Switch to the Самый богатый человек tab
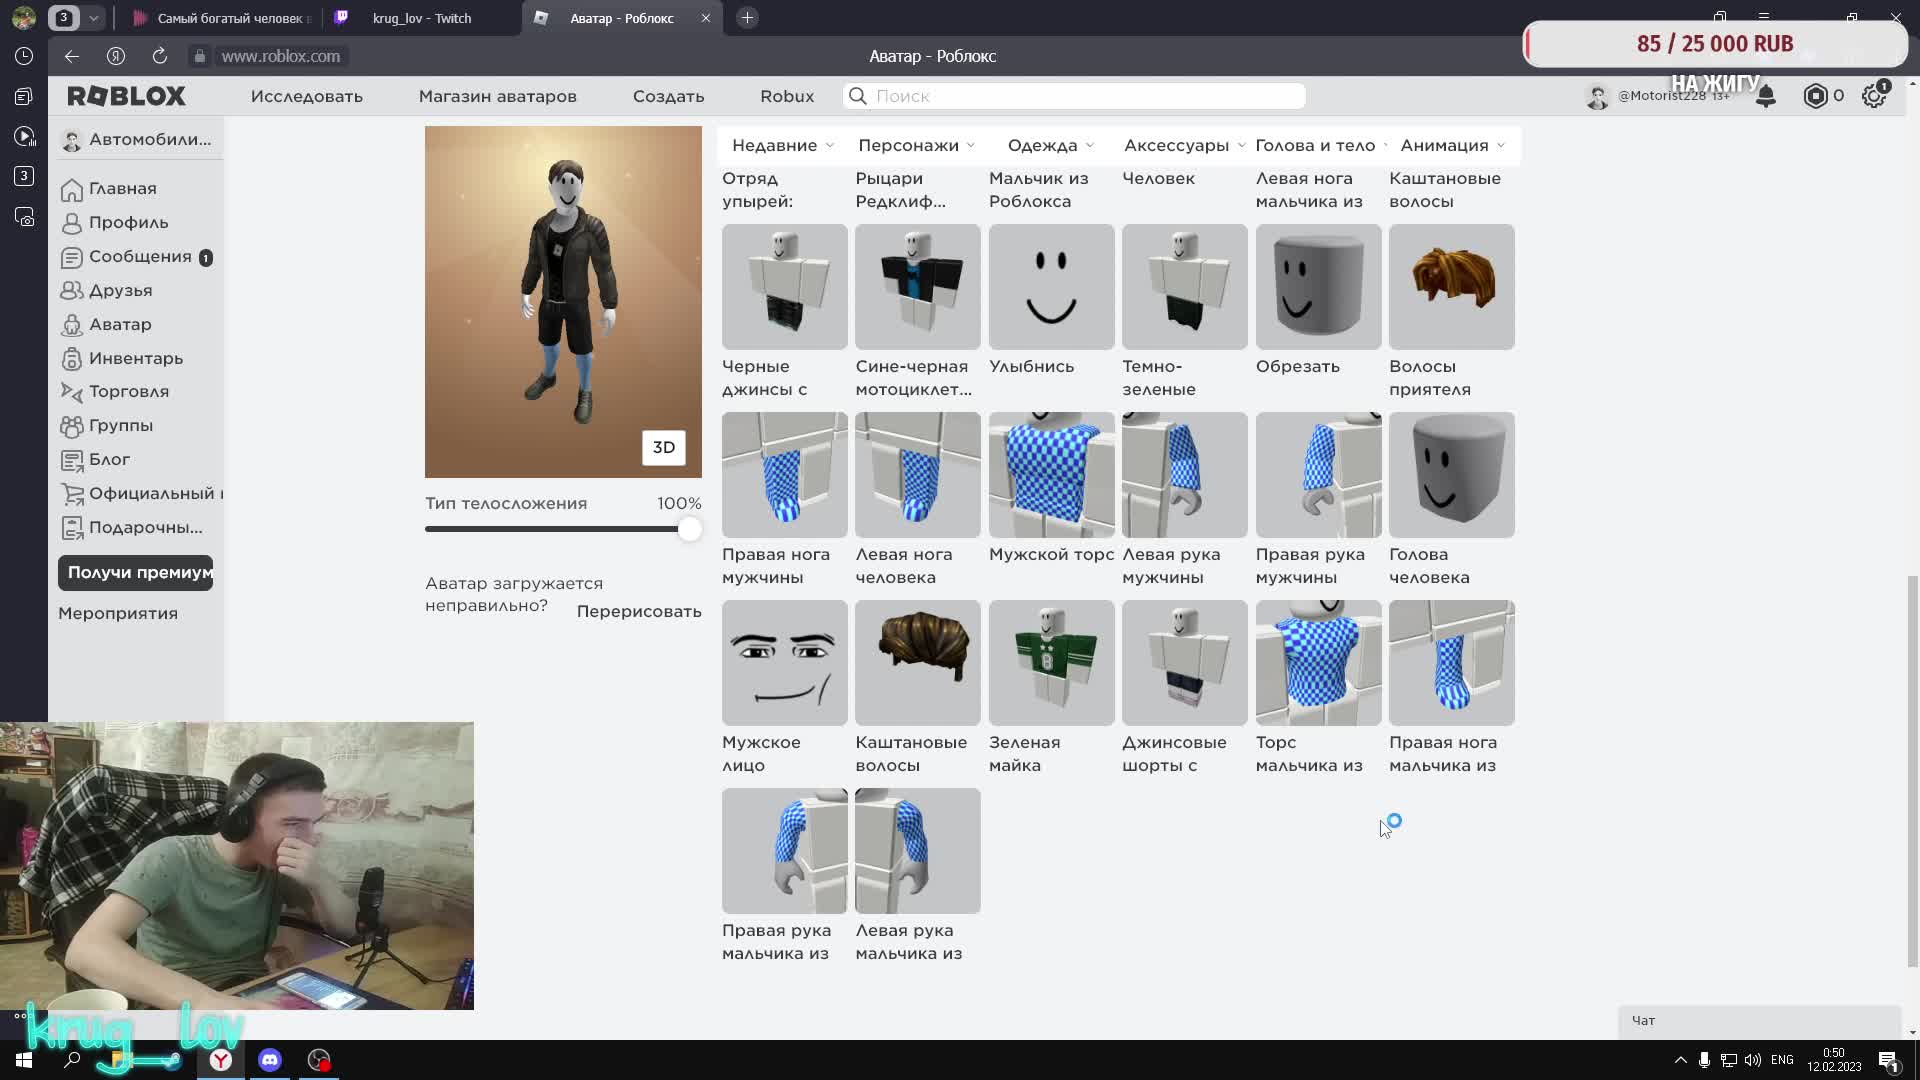Image resolution: width=1920 pixels, height=1080 pixels. point(224,18)
